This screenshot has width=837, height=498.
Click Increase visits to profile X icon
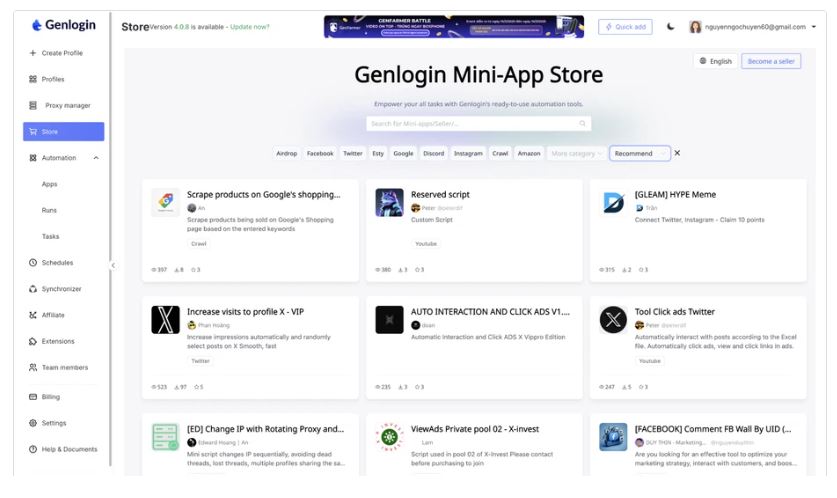tap(165, 319)
